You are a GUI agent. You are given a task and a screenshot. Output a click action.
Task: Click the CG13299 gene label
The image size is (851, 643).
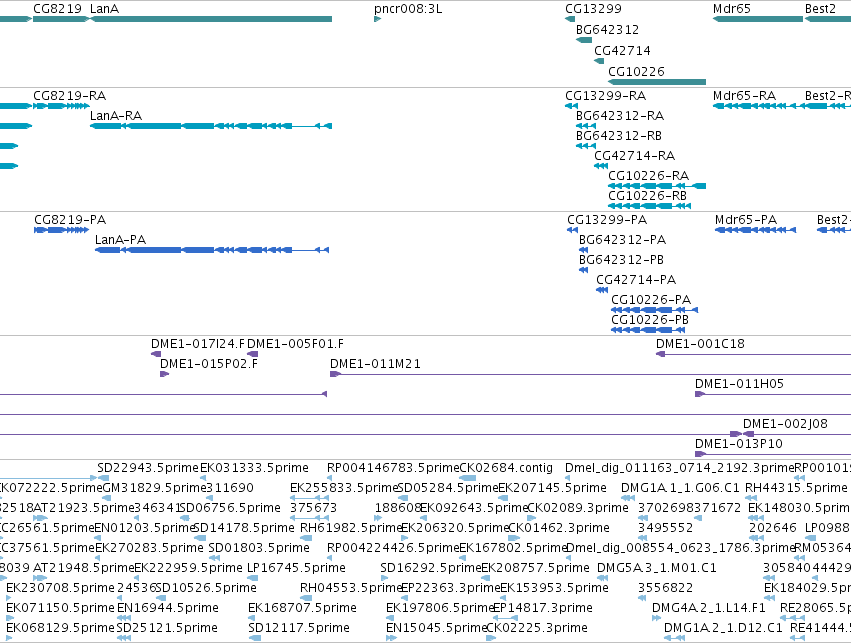(x=593, y=9)
